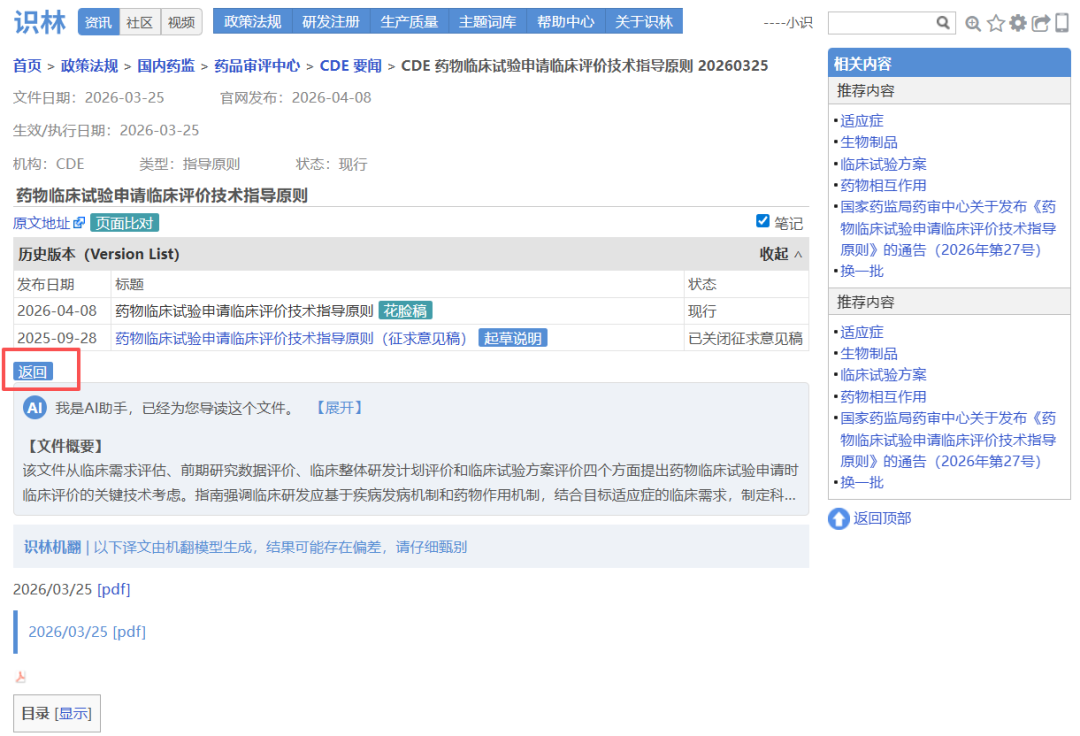This screenshot has height=736, width=1080.
Task: Click the search magnifier icon in search box
Action: [x=943, y=22]
